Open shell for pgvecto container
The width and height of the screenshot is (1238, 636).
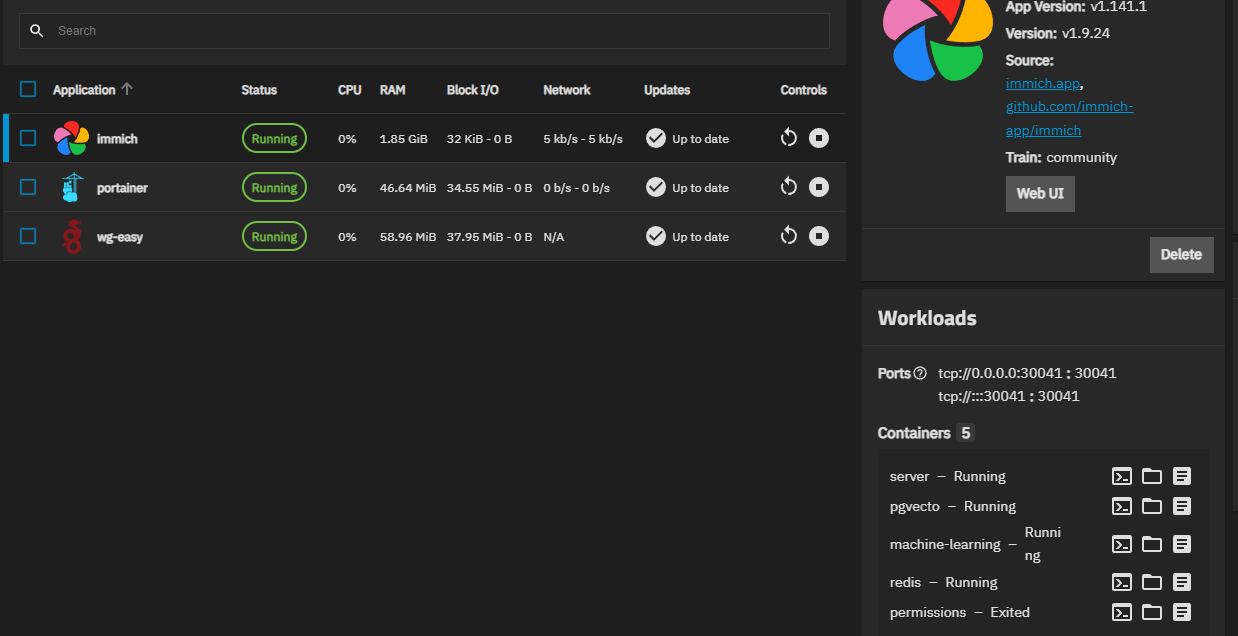[1123, 506]
